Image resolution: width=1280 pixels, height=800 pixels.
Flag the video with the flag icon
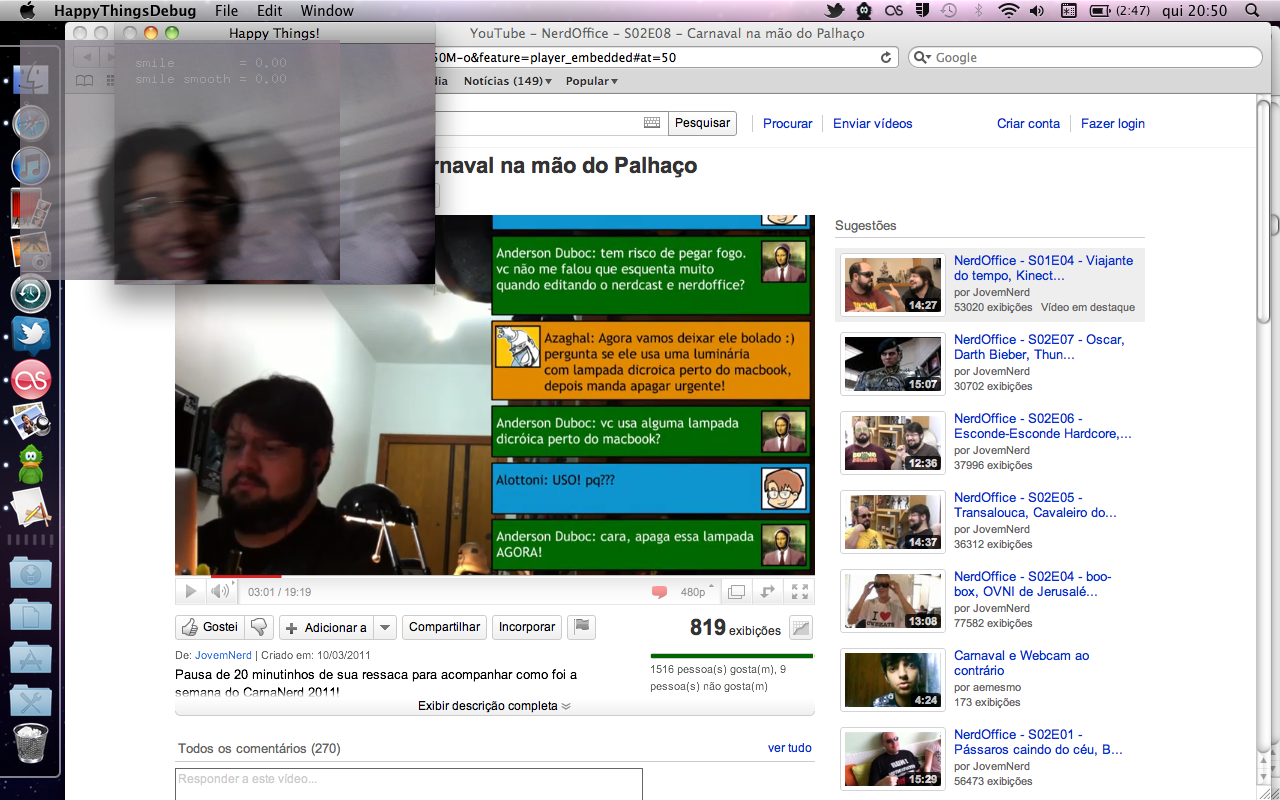pyautogui.click(x=582, y=627)
